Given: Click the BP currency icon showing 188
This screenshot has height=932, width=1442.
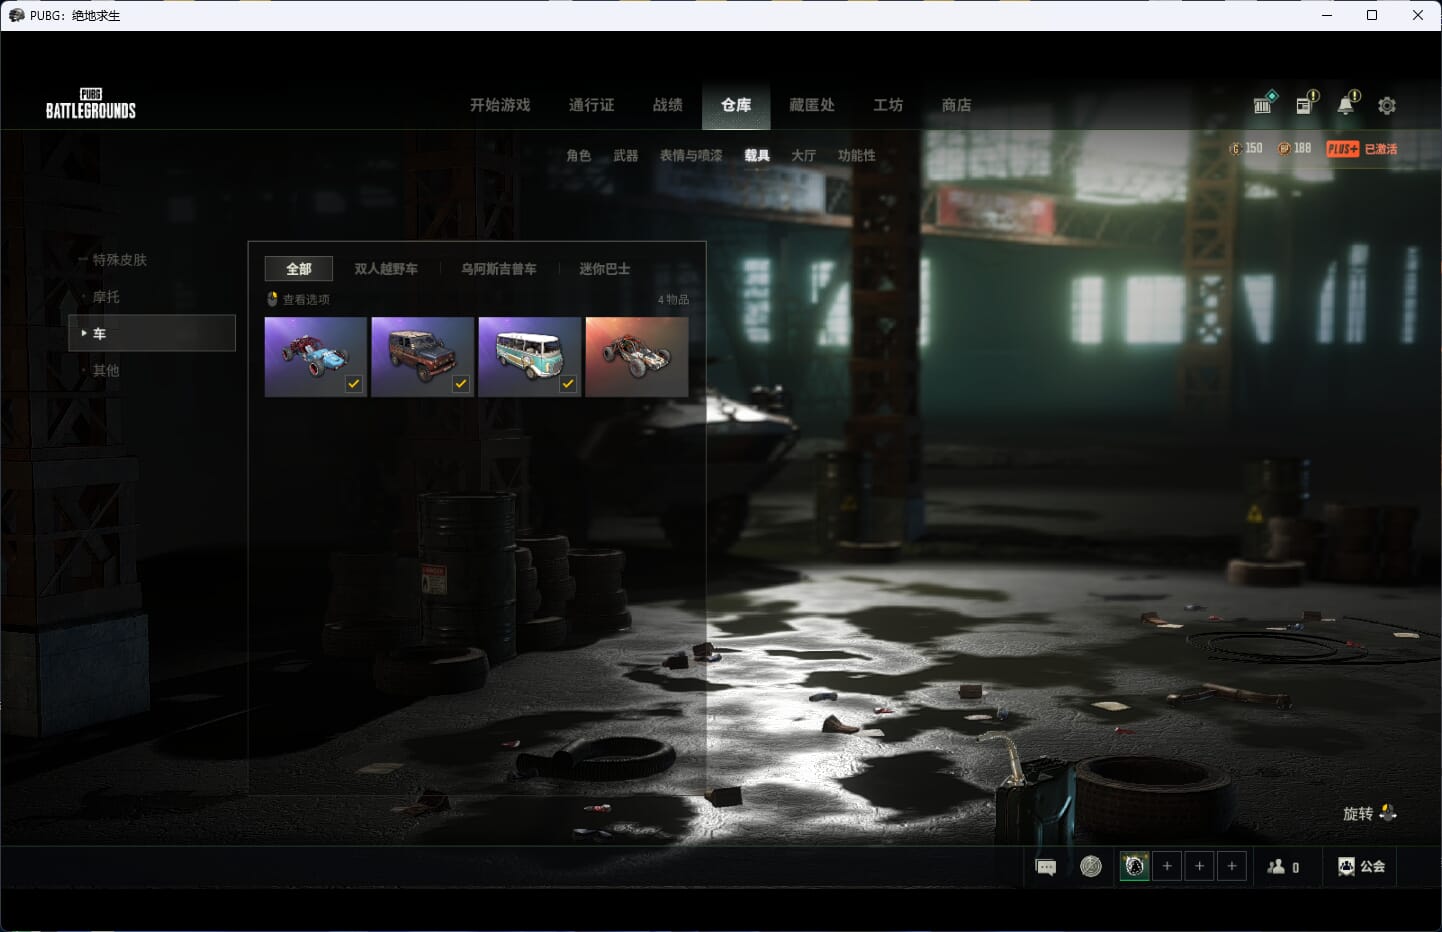Looking at the screenshot, I should click(1284, 149).
